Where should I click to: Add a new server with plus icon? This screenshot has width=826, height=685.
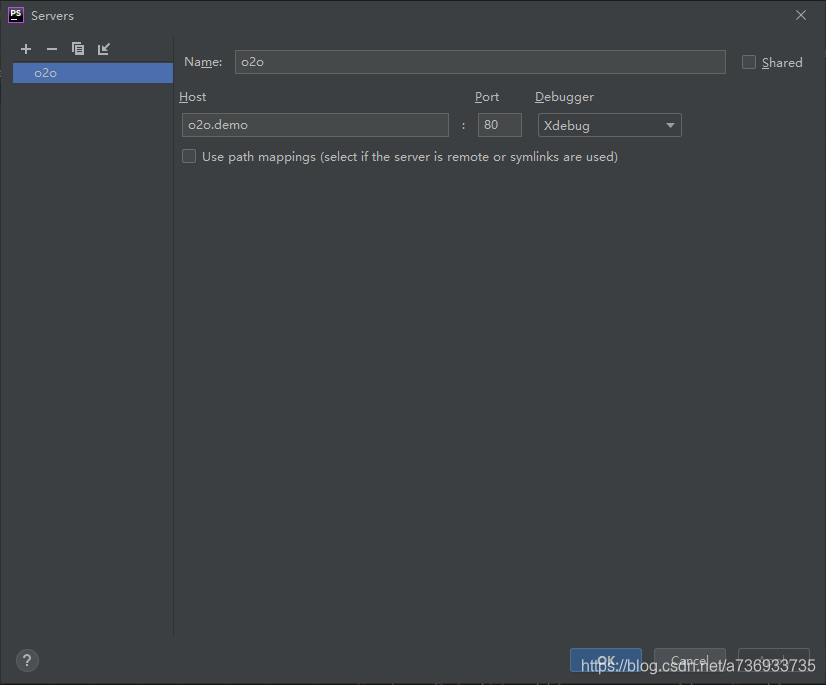click(x=25, y=48)
